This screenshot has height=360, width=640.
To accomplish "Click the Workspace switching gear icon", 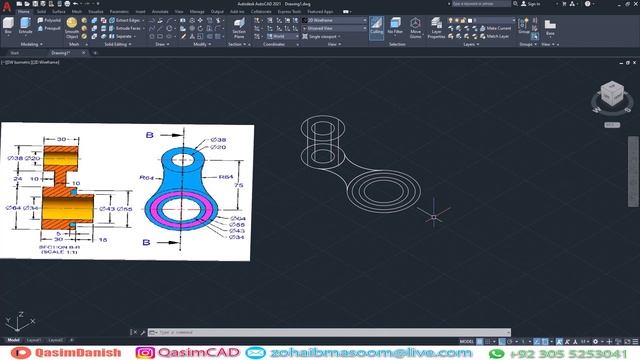I will coord(596,342).
